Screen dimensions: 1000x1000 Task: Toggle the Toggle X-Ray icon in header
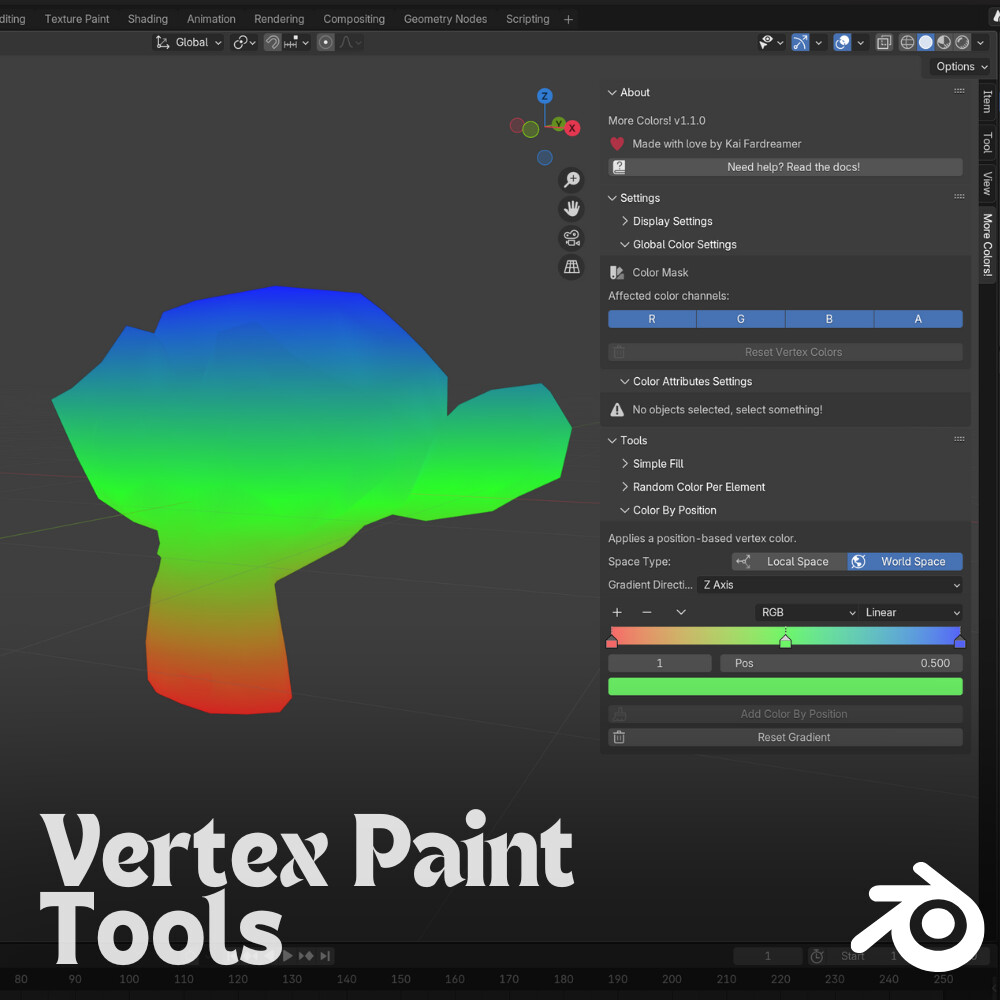pyautogui.click(x=884, y=42)
